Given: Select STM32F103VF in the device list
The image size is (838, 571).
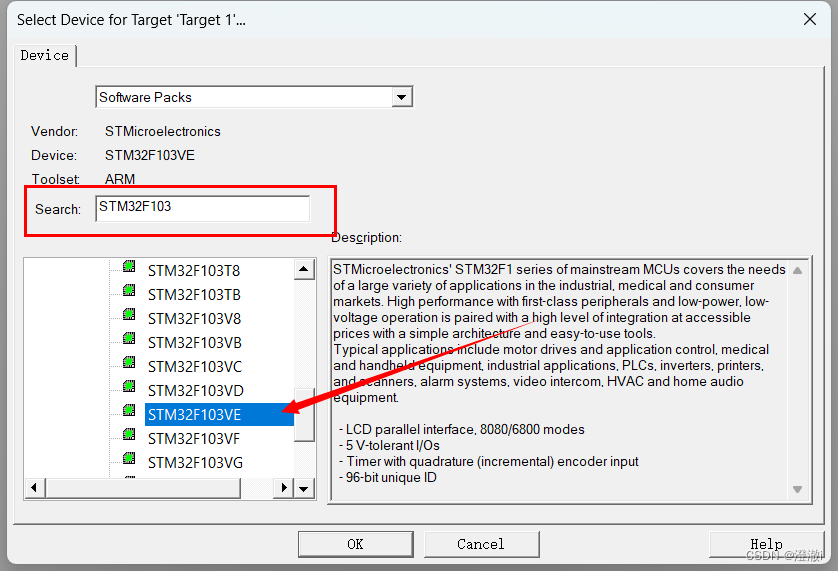Looking at the screenshot, I should pos(194,439).
